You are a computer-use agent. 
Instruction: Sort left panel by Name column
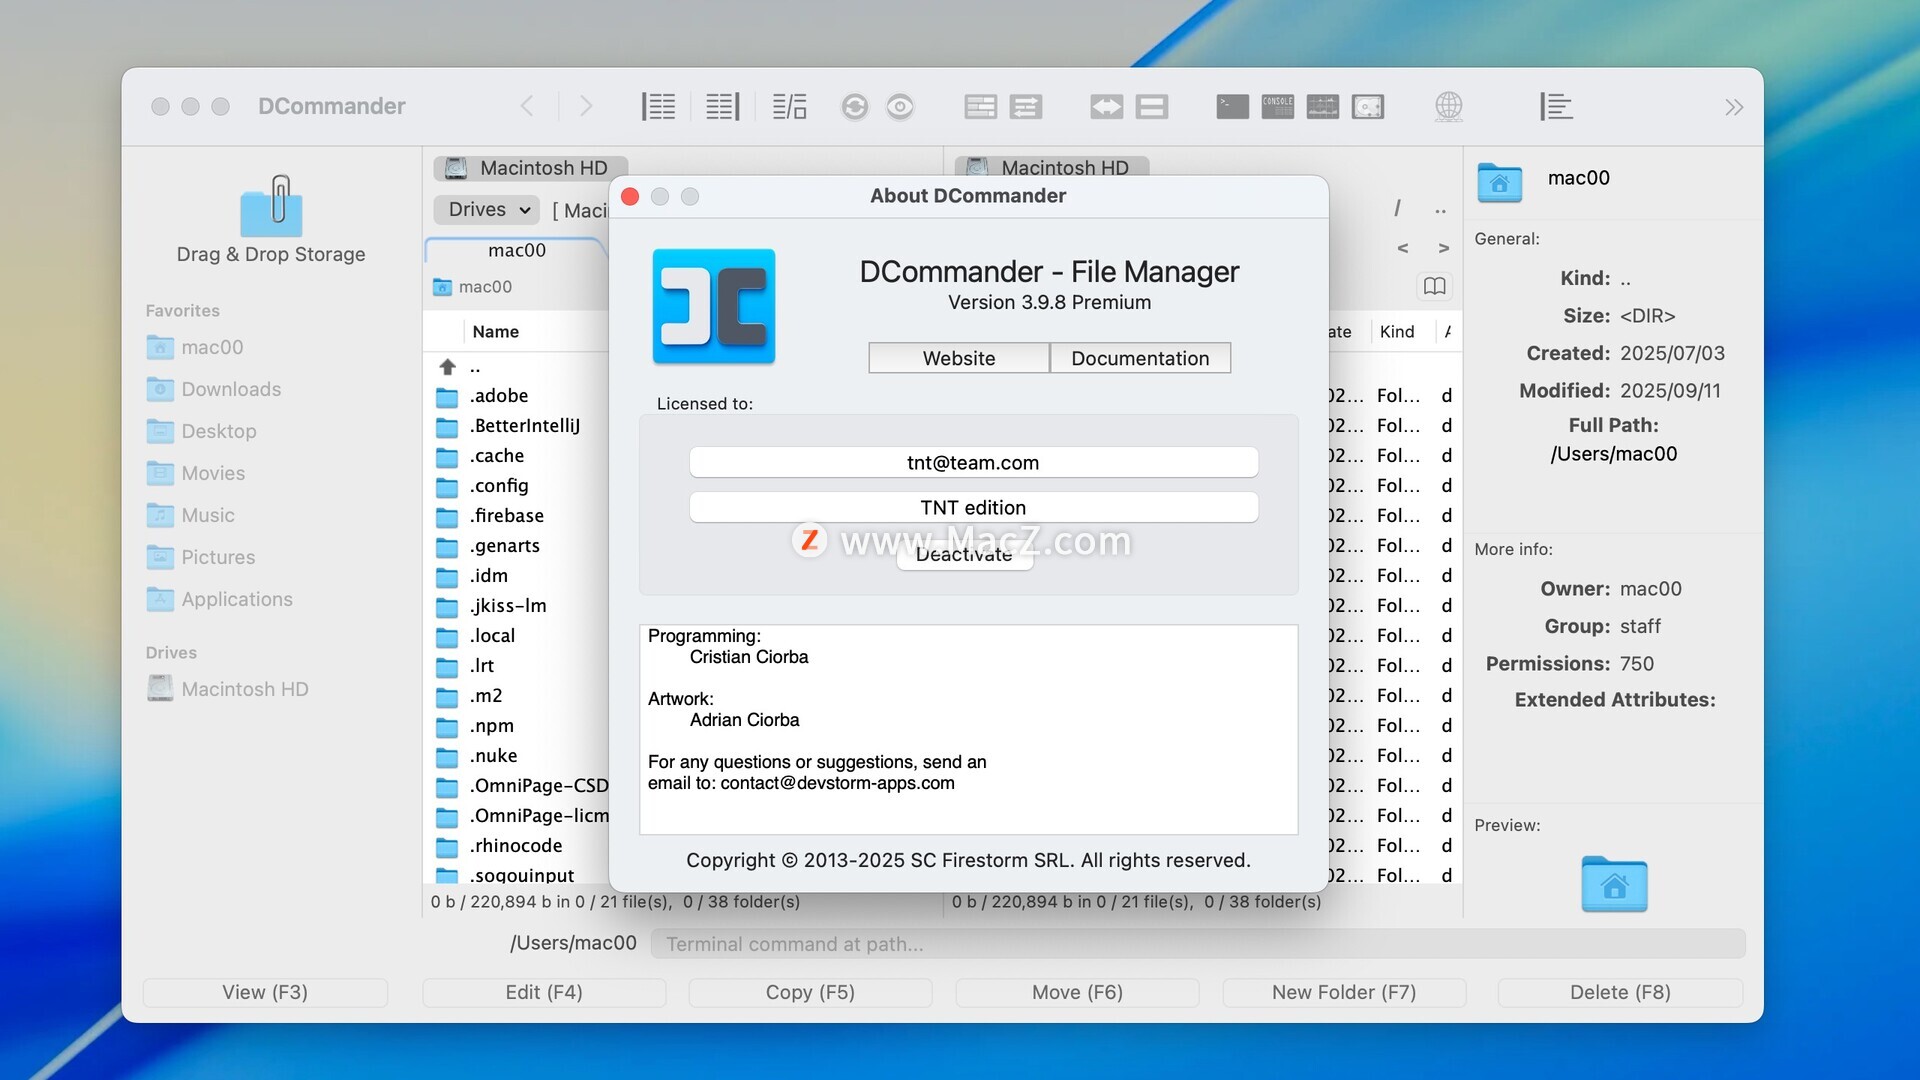coord(495,331)
